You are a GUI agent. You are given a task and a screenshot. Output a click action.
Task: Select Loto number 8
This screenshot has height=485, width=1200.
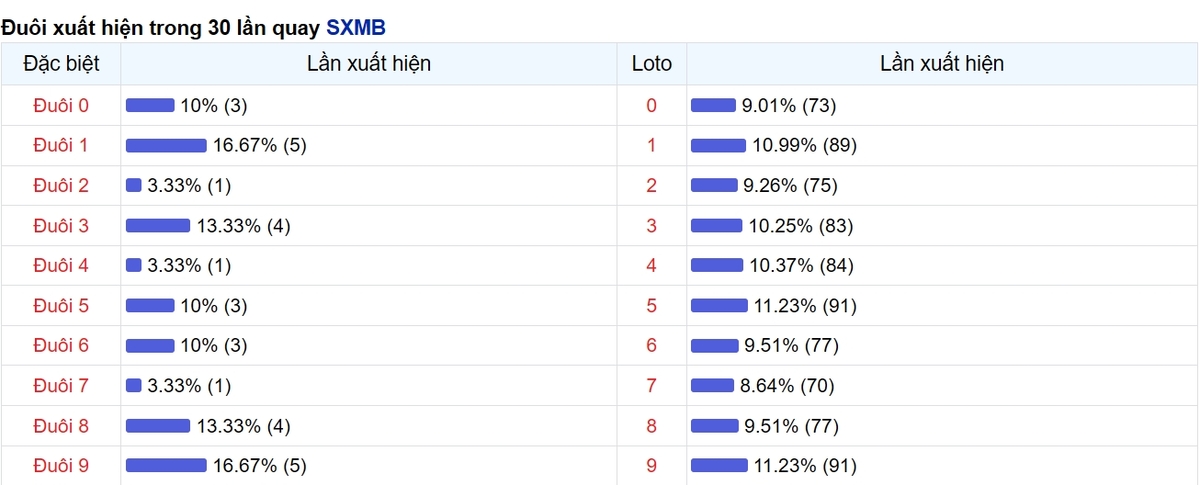(x=652, y=425)
